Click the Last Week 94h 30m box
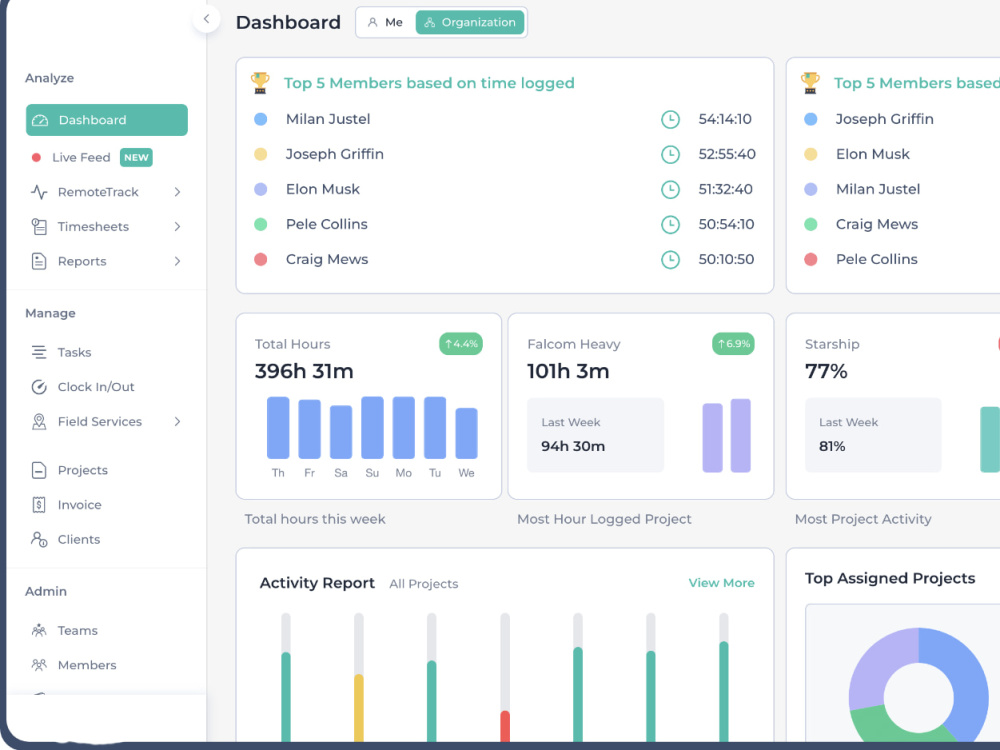Screen dimensions: 1000x750 [x=595, y=435]
